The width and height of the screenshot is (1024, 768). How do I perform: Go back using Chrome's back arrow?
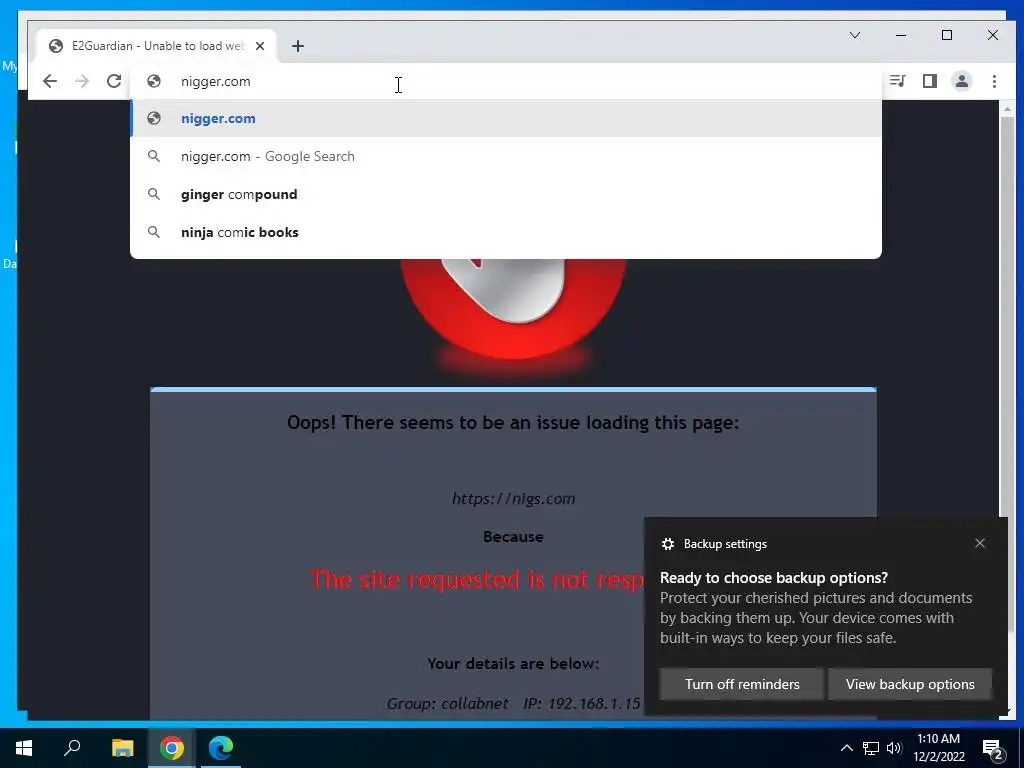[x=50, y=81]
